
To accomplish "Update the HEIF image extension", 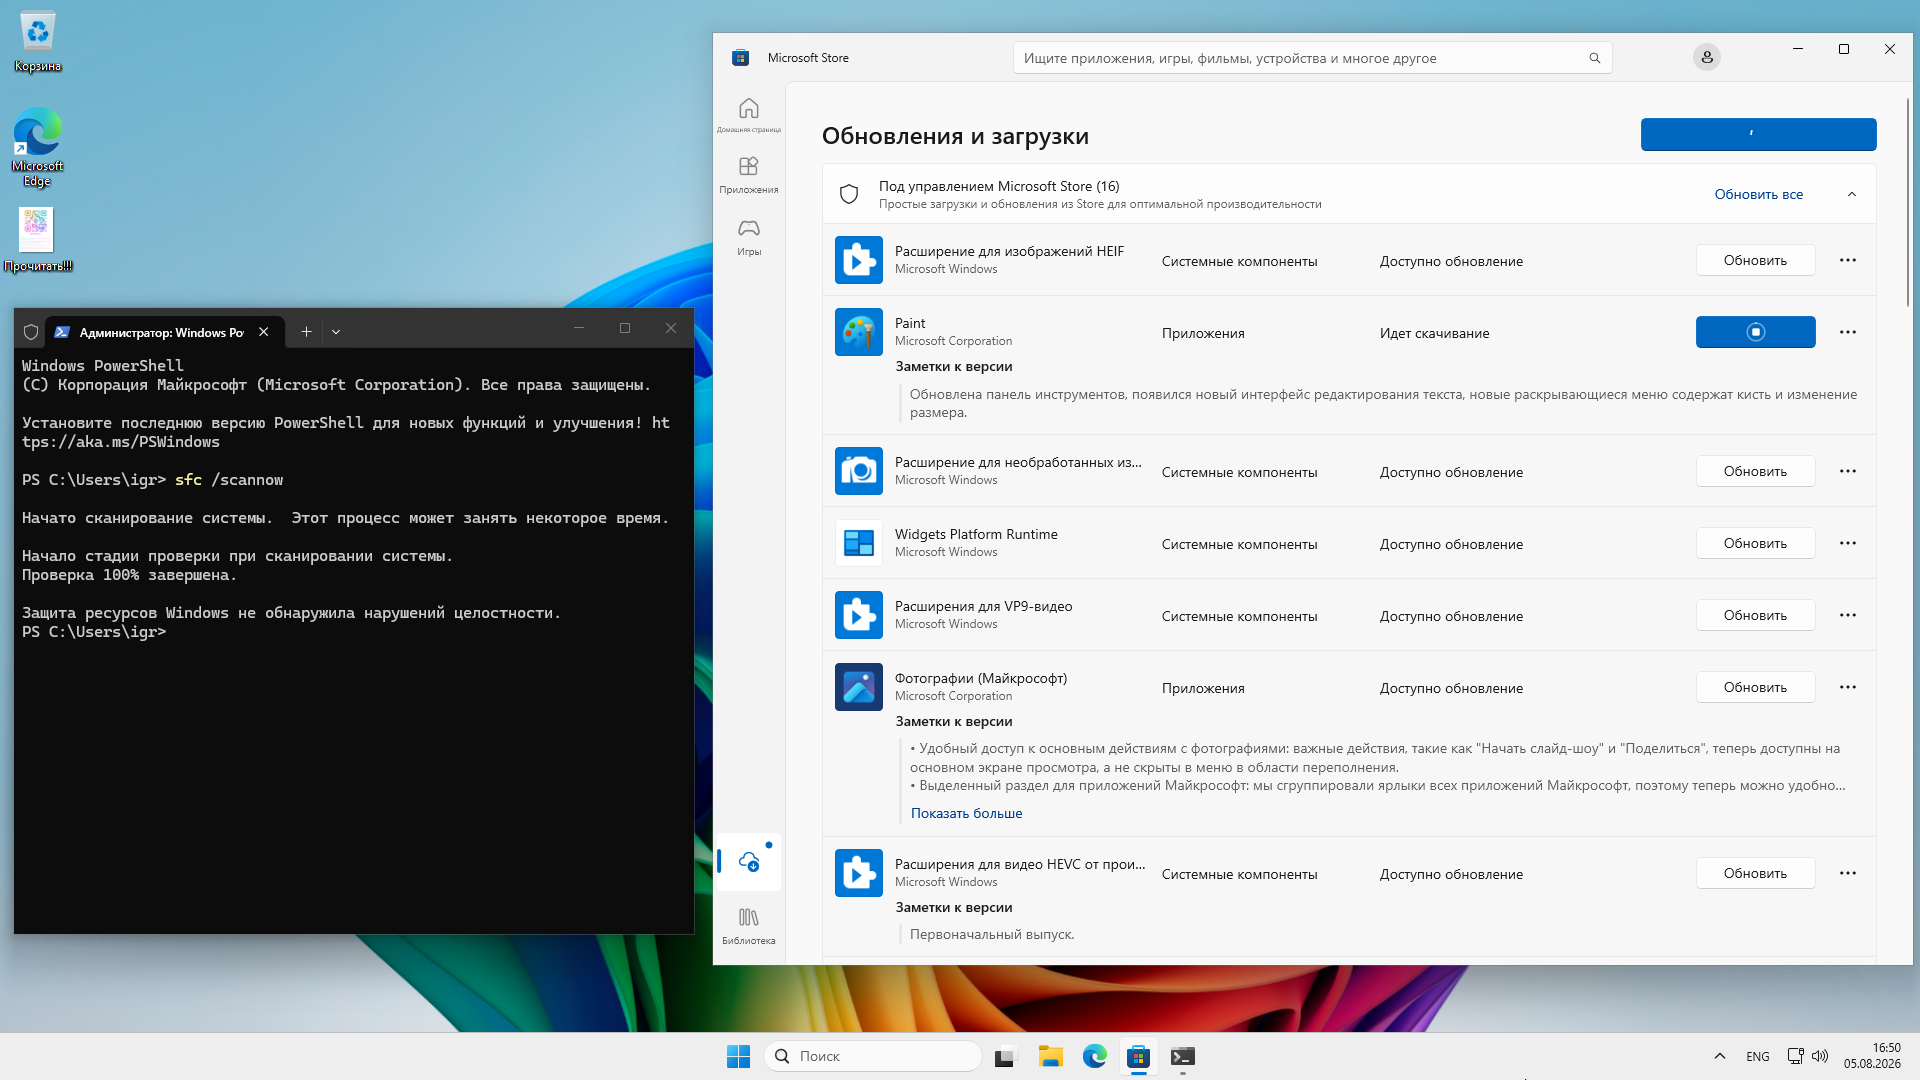I will [x=1755, y=260].
